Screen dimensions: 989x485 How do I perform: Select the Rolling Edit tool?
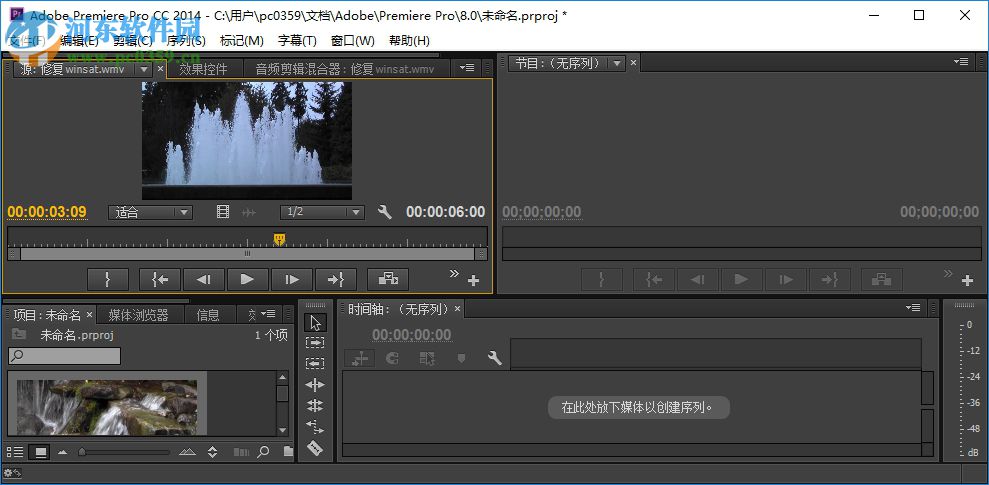pyautogui.click(x=315, y=406)
